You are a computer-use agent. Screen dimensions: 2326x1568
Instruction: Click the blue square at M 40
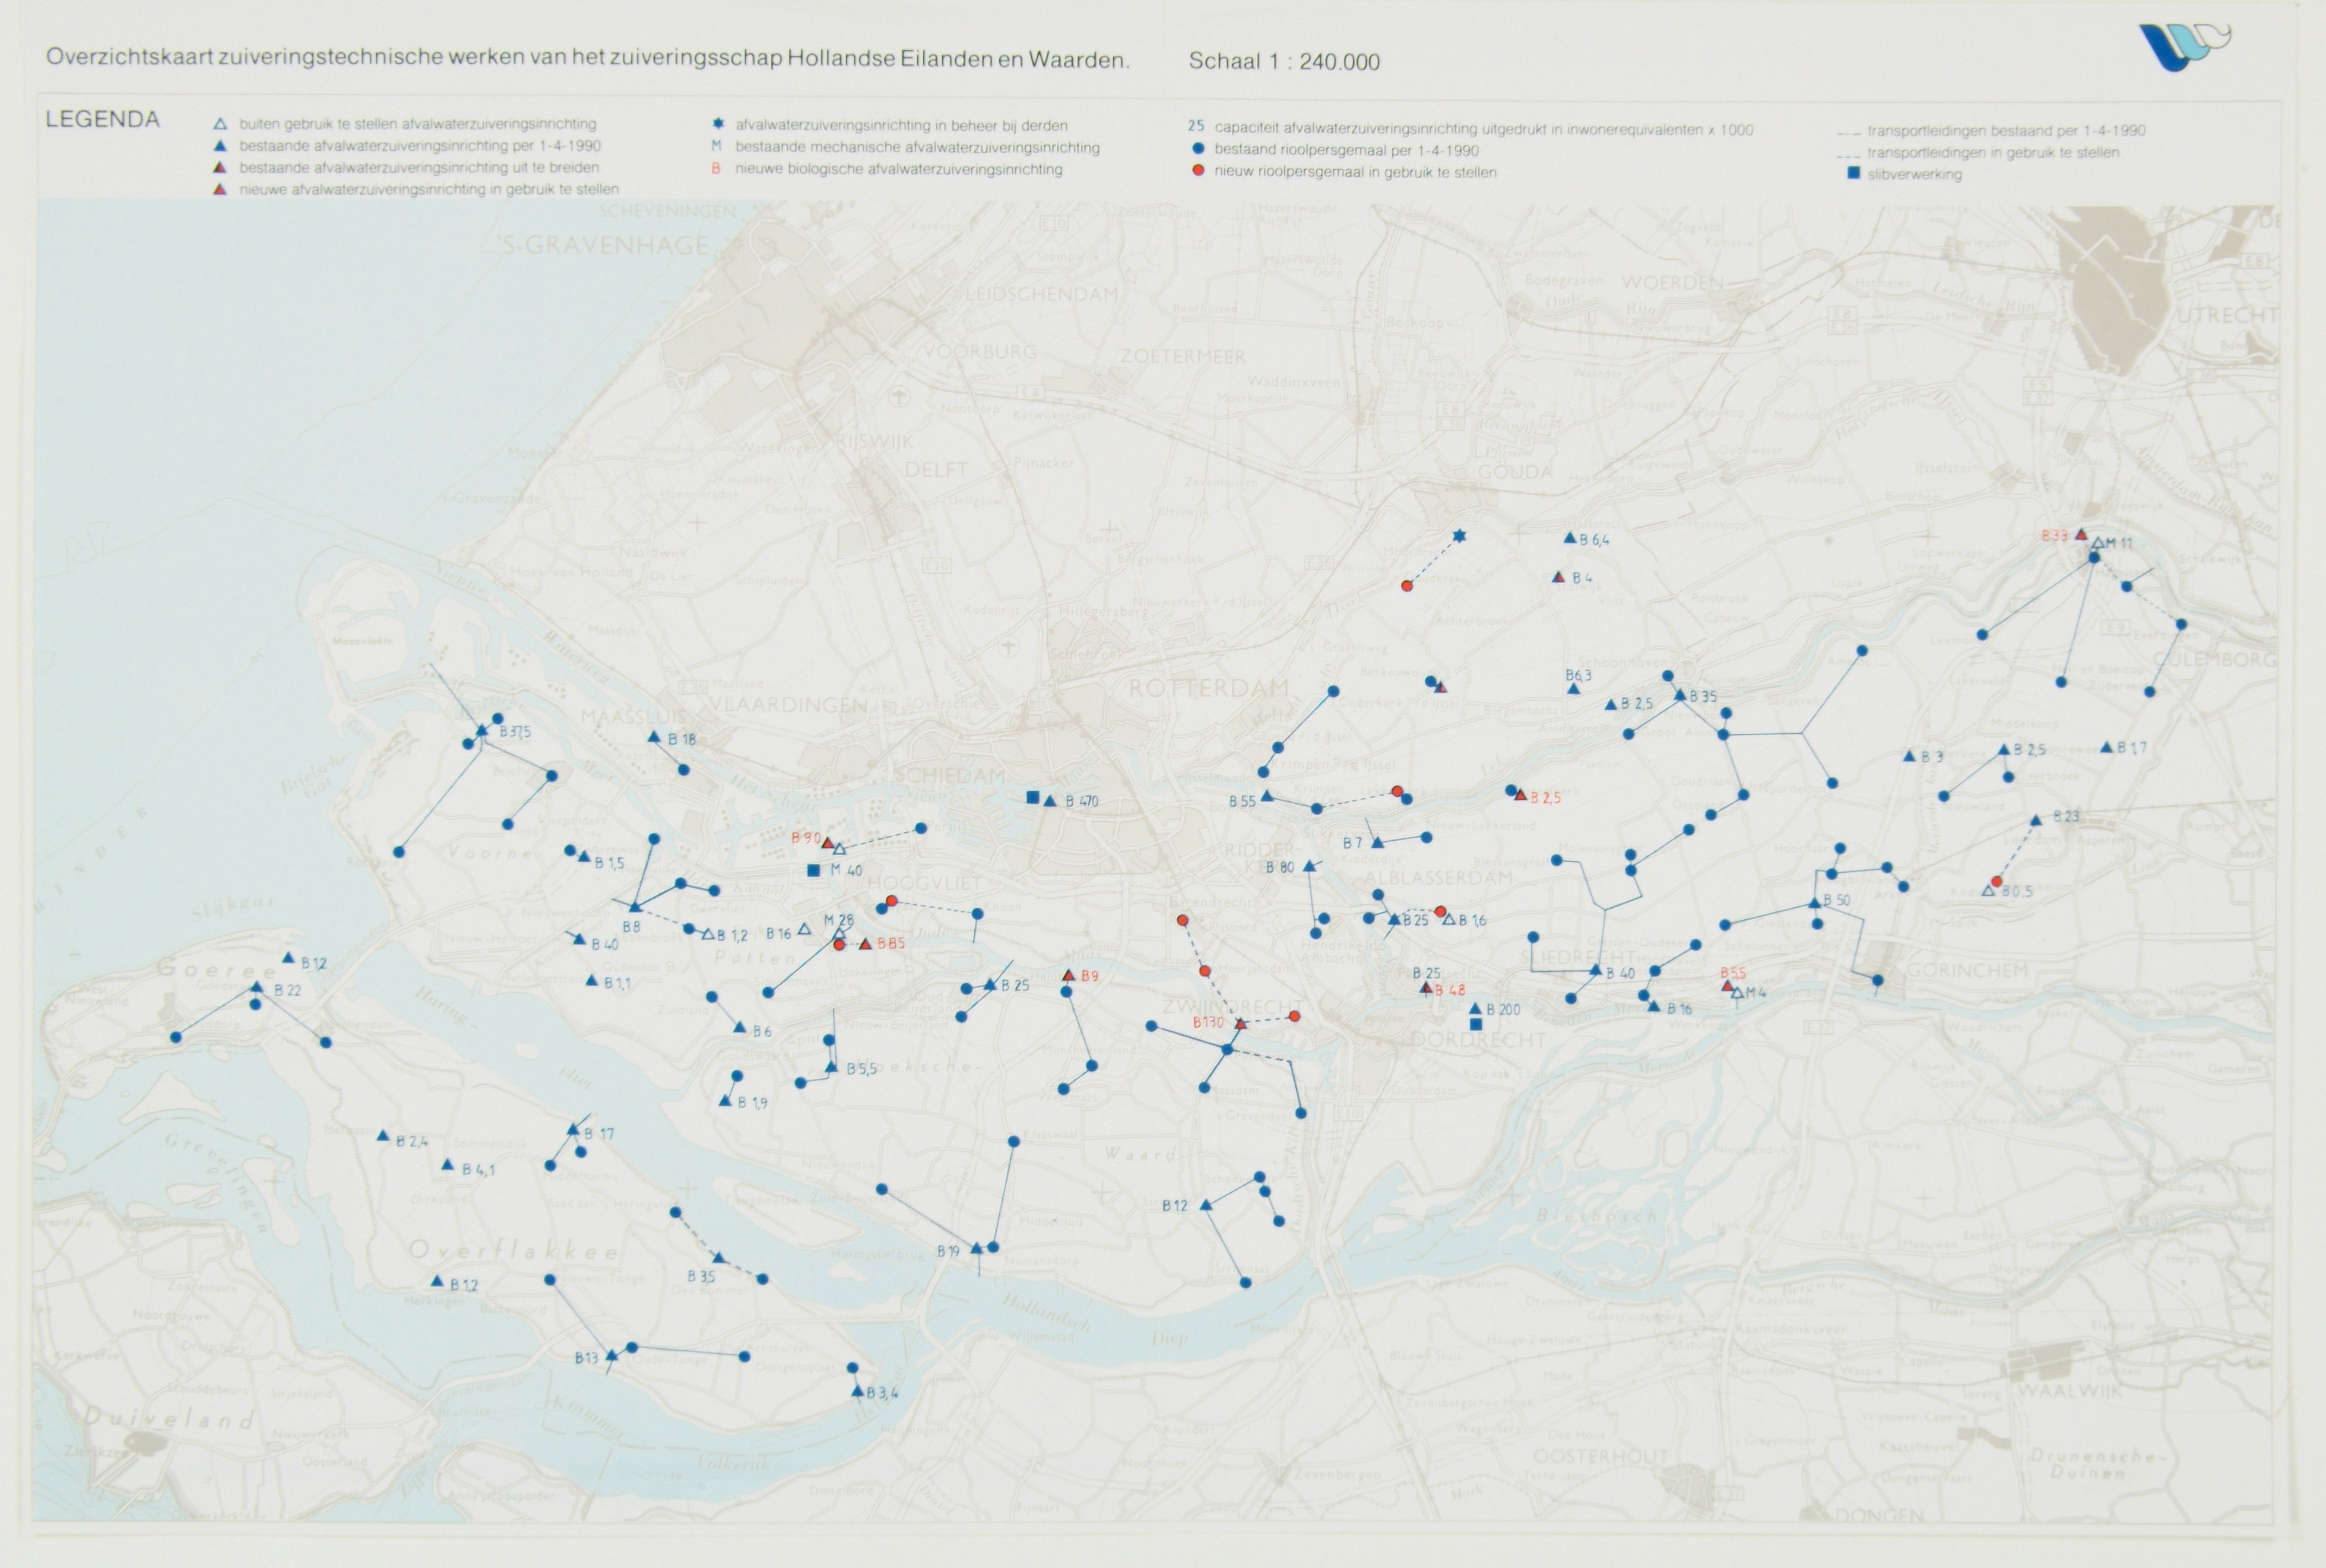pyautogui.click(x=814, y=870)
